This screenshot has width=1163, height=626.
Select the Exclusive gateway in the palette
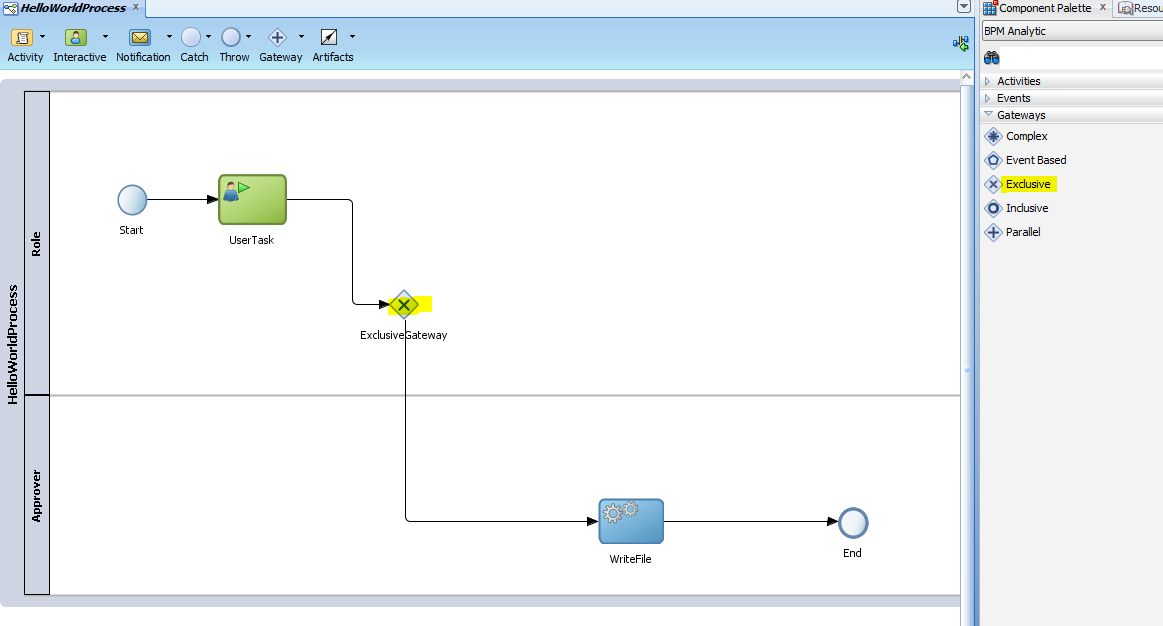pyautogui.click(x=1028, y=184)
